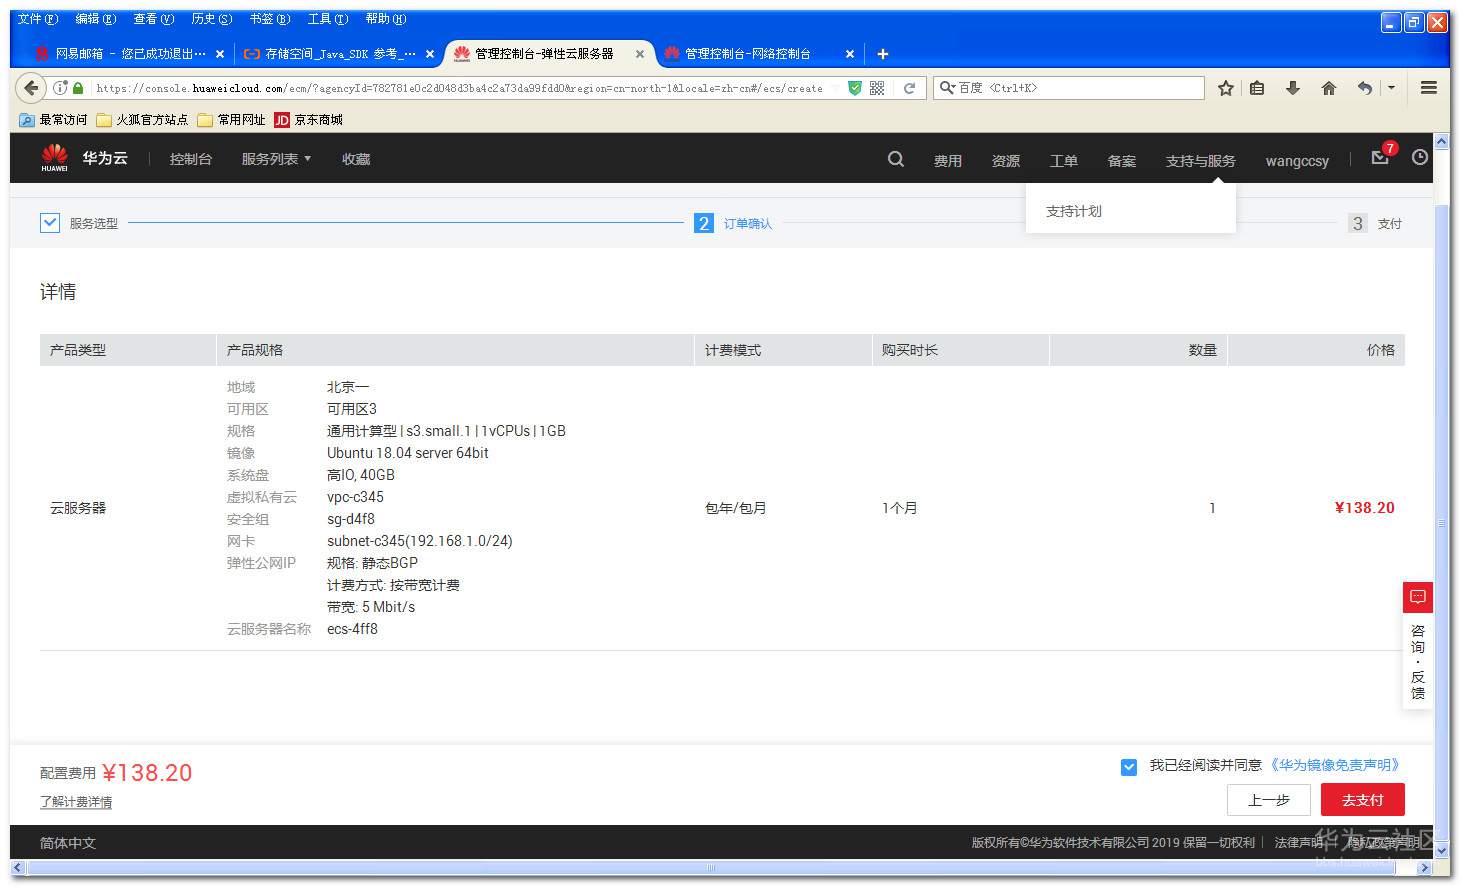The image size is (1461, 887).
Task: Click the Huawei Cloud logo
Action: pyautogui.click(x=84, y=158)
